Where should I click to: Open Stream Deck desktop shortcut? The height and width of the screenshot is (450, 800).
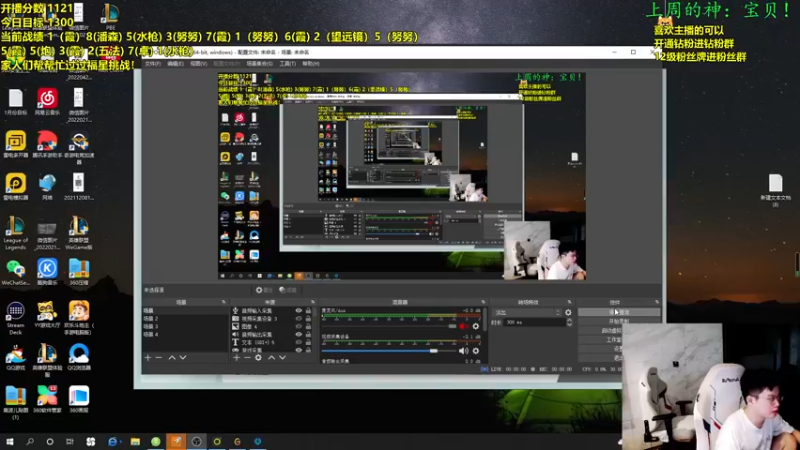coord(15,318)
